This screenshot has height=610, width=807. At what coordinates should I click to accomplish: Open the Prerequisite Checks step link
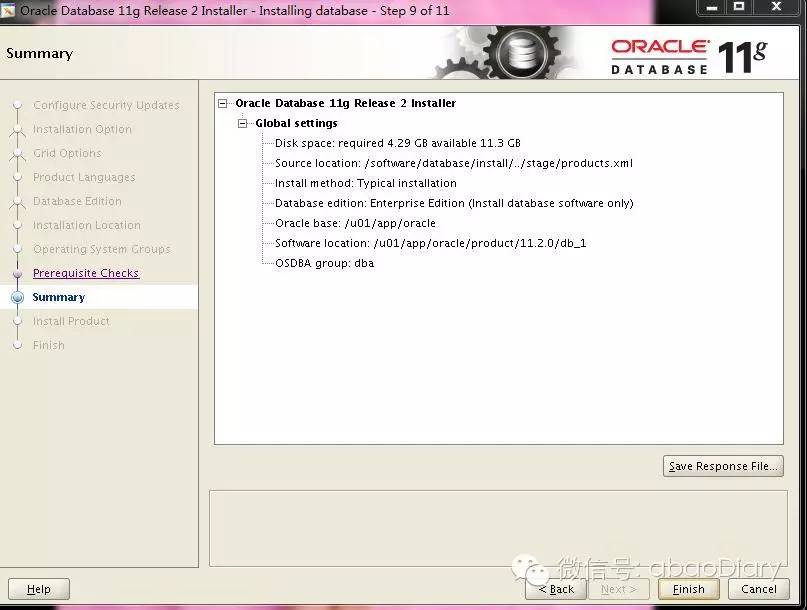(86, 273)
